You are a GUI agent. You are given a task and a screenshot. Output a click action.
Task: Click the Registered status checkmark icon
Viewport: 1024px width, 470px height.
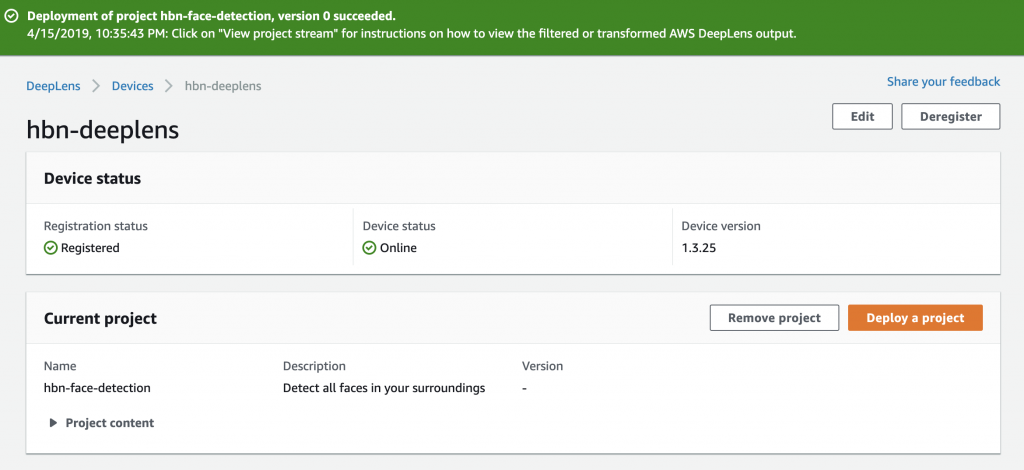(x=50, y=248)
